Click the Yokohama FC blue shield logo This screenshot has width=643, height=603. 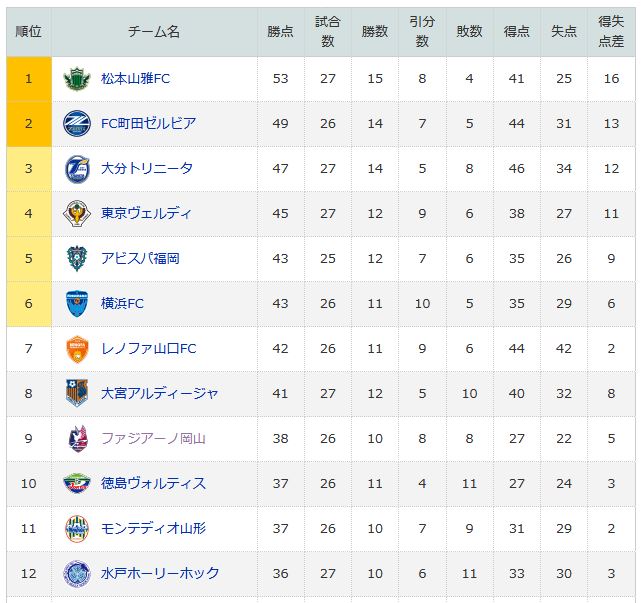(x=77, y=304)
